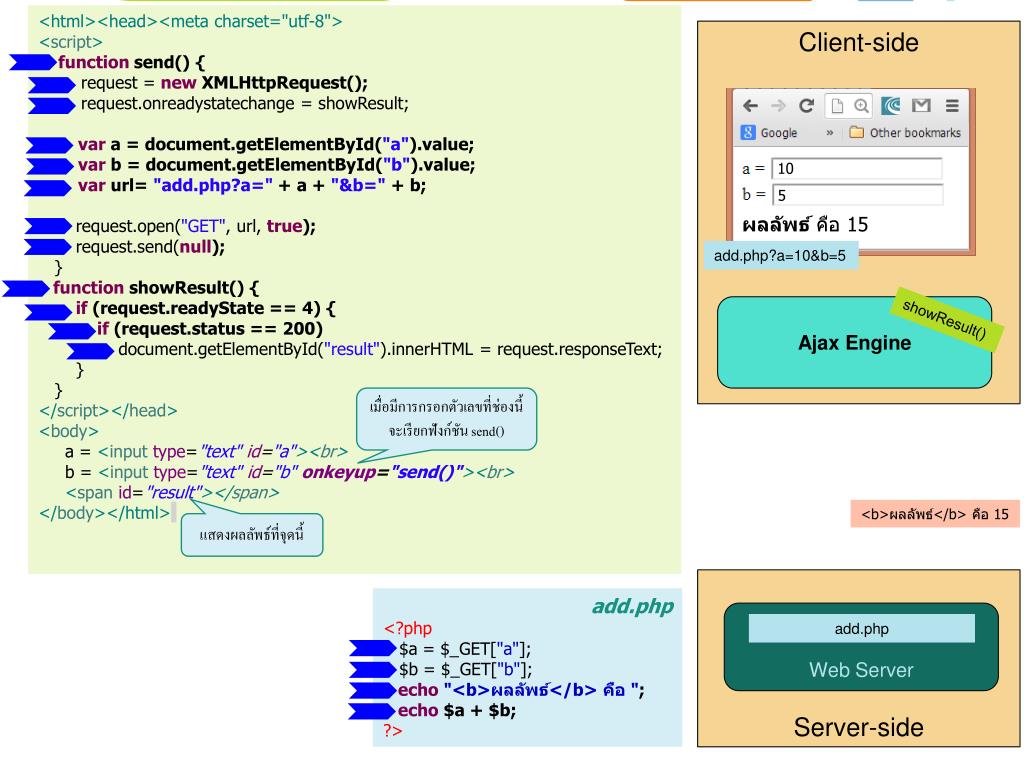Screen dimensions: 1024x768
Task: Click the "request.onreadystatechange = showResult;" line
Action: (244, 103)
